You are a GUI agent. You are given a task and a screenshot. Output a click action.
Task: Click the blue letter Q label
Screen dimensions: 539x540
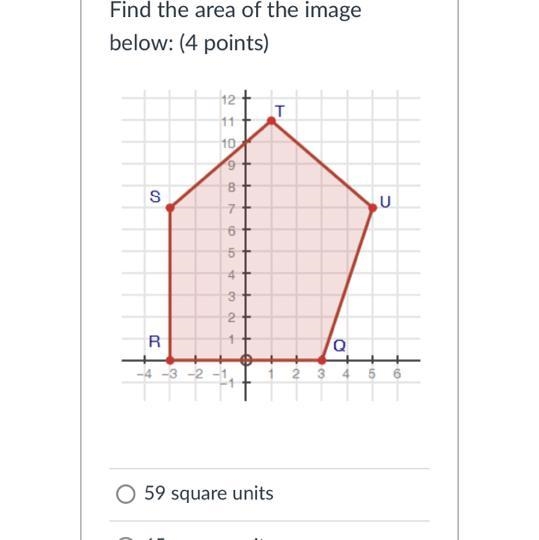(339, 345)
